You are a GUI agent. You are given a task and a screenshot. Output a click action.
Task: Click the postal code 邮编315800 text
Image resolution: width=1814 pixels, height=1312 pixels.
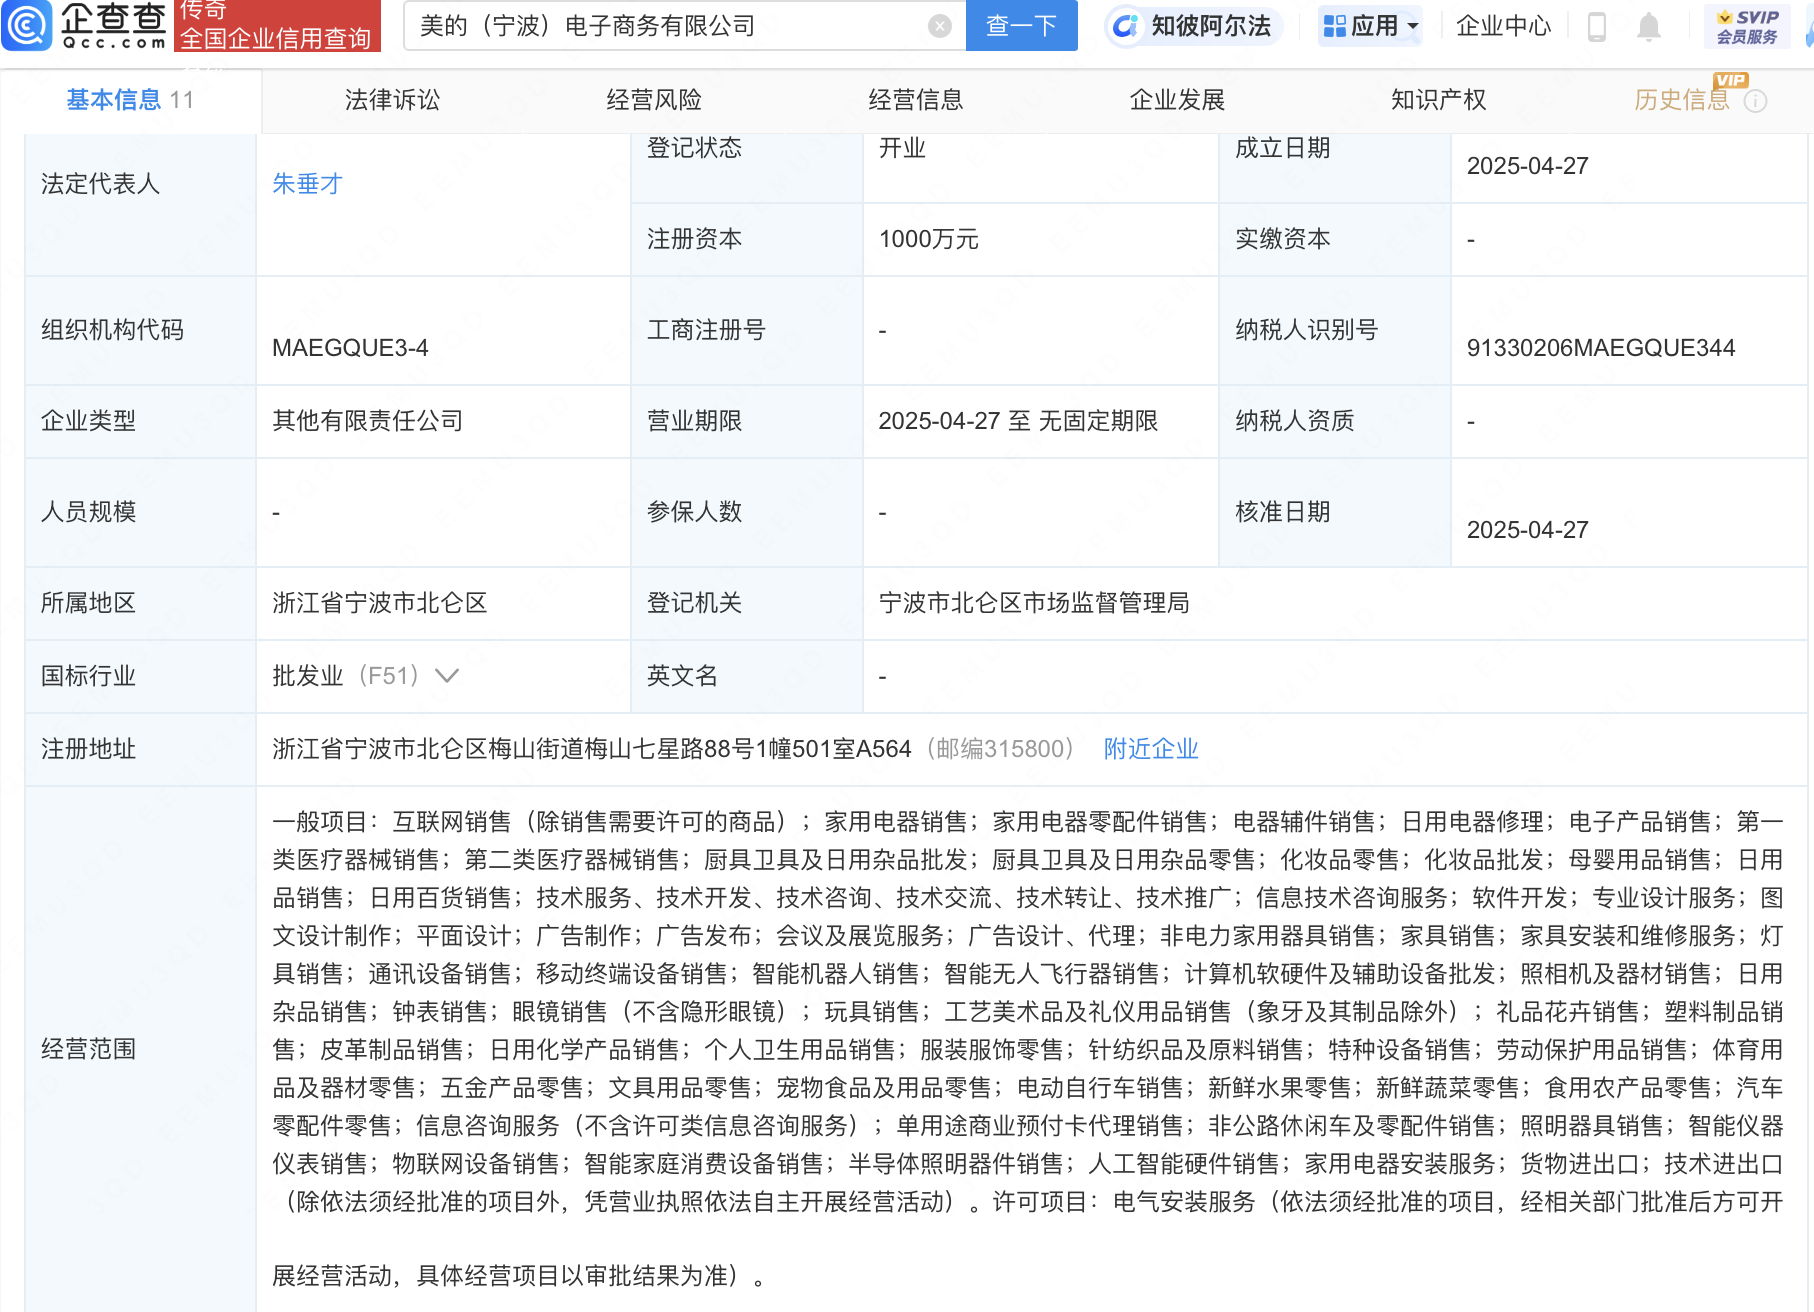[x=1000, y=749]
